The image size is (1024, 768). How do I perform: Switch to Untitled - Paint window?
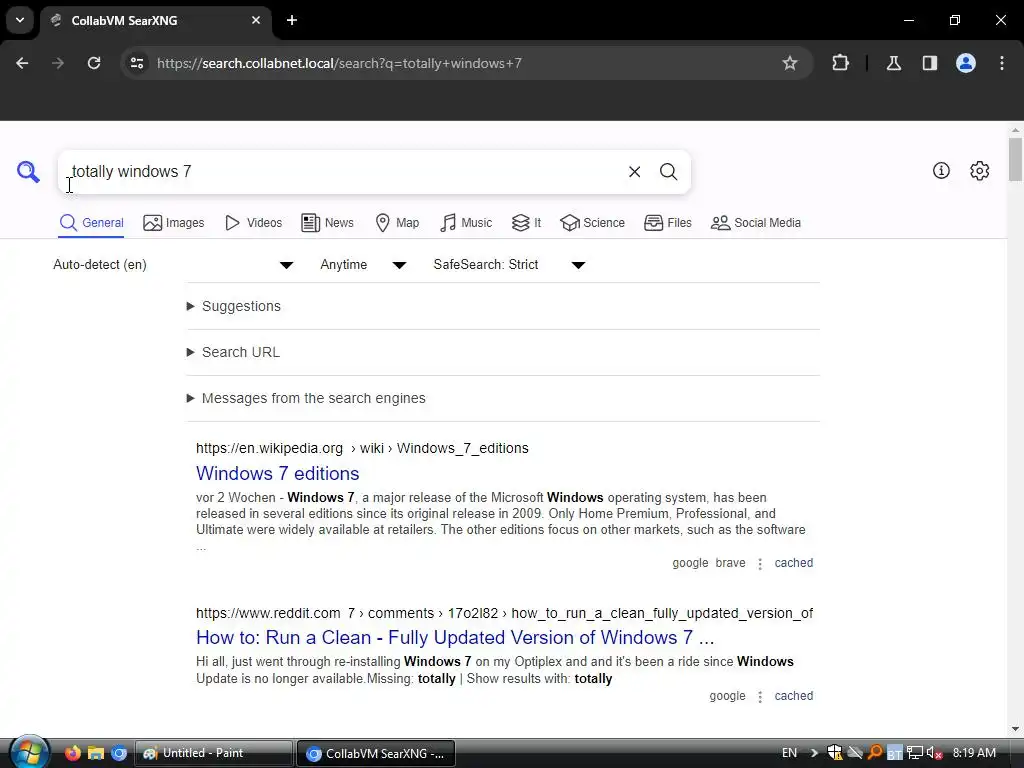tap(214, 753)
